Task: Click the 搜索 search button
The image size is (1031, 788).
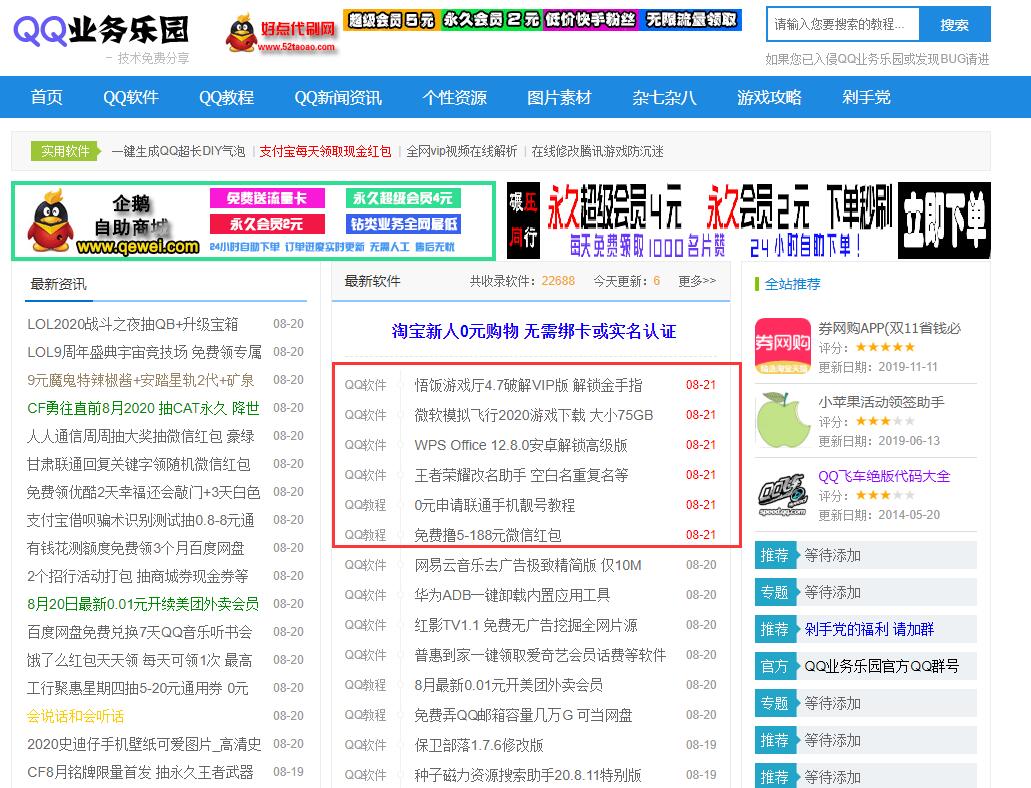Action: coord(955,24)
